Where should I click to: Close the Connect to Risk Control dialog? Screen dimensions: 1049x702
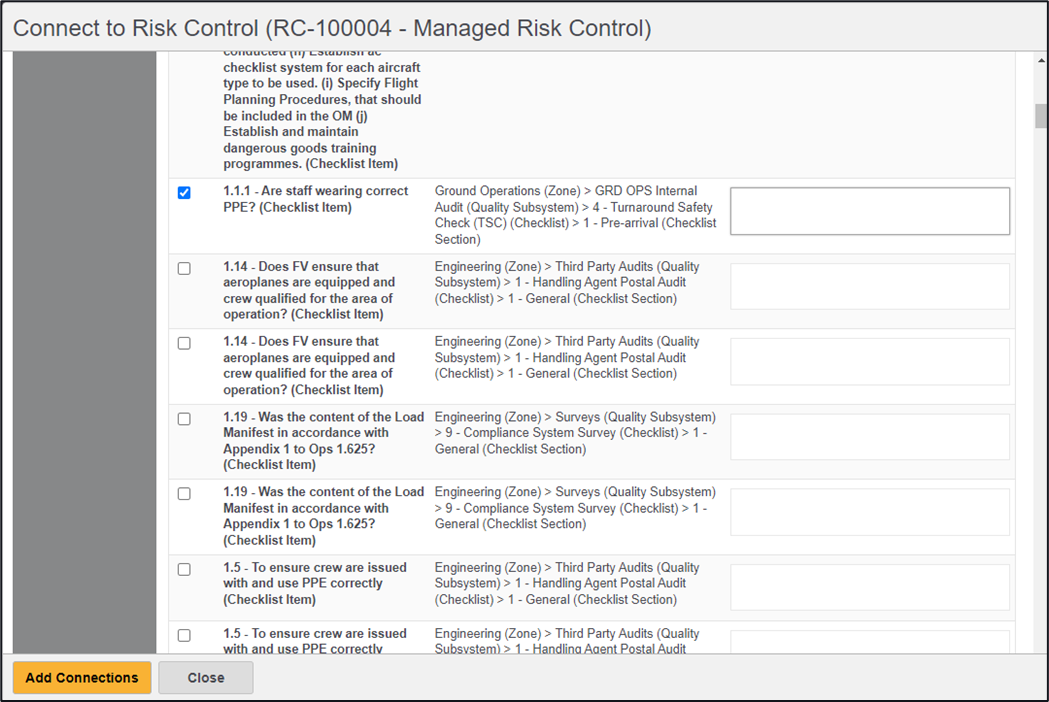(205, 677)
